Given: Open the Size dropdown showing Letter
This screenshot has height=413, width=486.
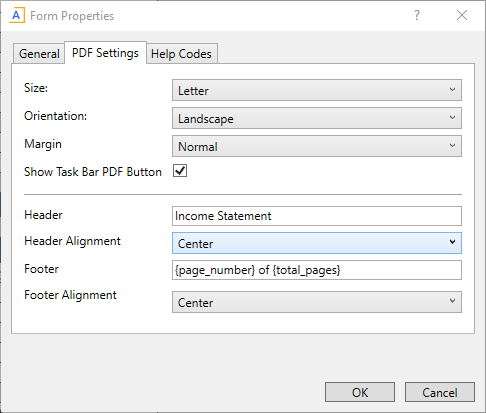Looking at the screenshot, I should click(x=317, y=90).
